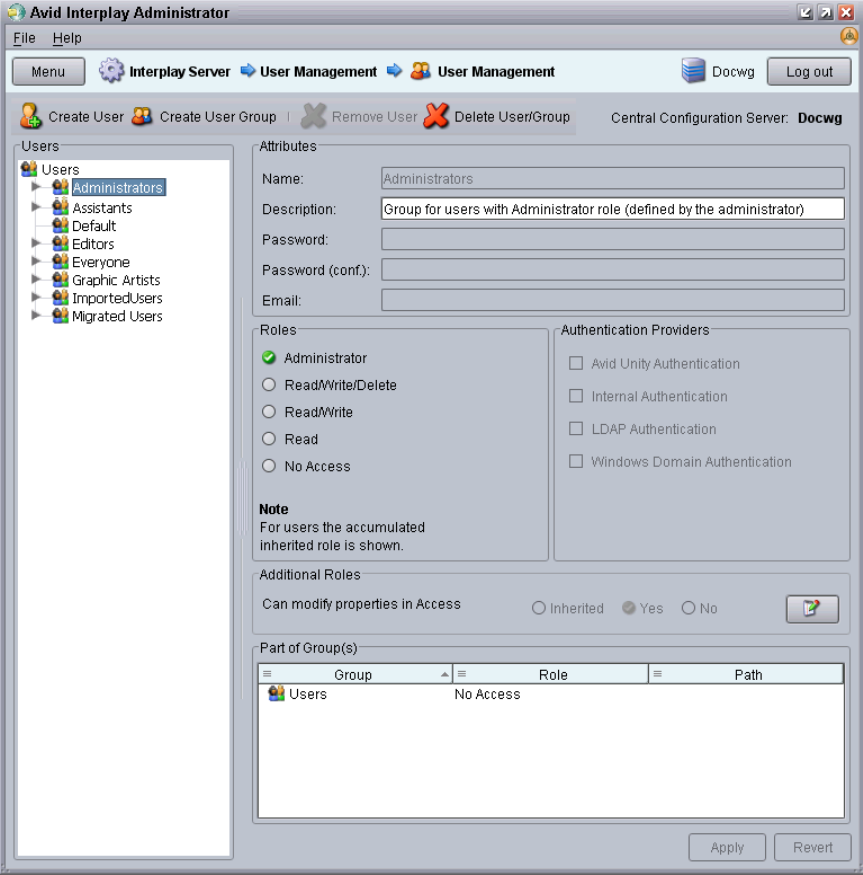Screen dimensions: 863x875
Task: Click the Apply button
Action: coord(727,847)
